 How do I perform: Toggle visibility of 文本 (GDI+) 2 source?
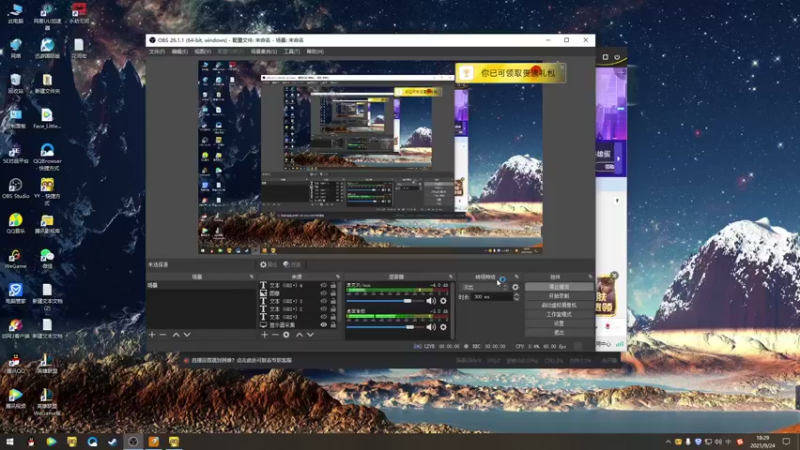(x=323, y=309)
